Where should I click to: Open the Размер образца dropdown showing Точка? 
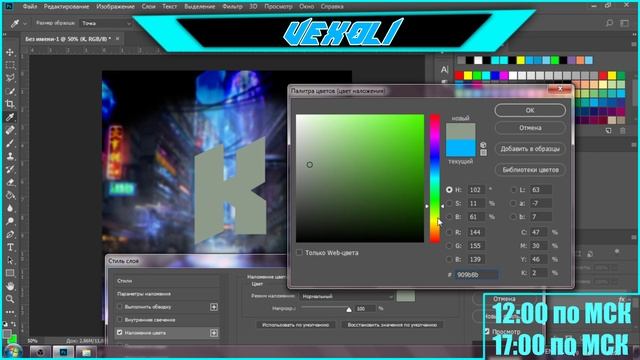[x=106, y=23]
